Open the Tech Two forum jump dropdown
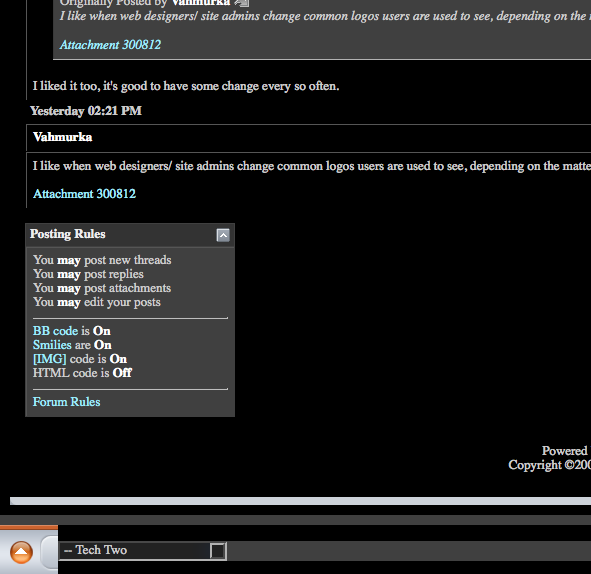Image resolution: width=591 pixels, height=574 pixels. pyautogui.click(x=143, y=551)
